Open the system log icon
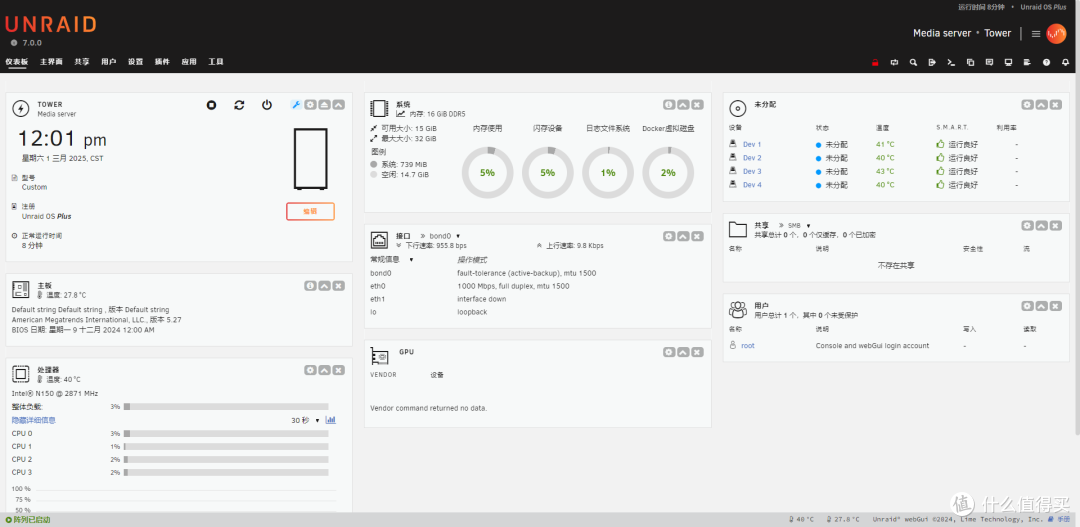Viewport: 1080px width, 527px height. point(1027,63)
